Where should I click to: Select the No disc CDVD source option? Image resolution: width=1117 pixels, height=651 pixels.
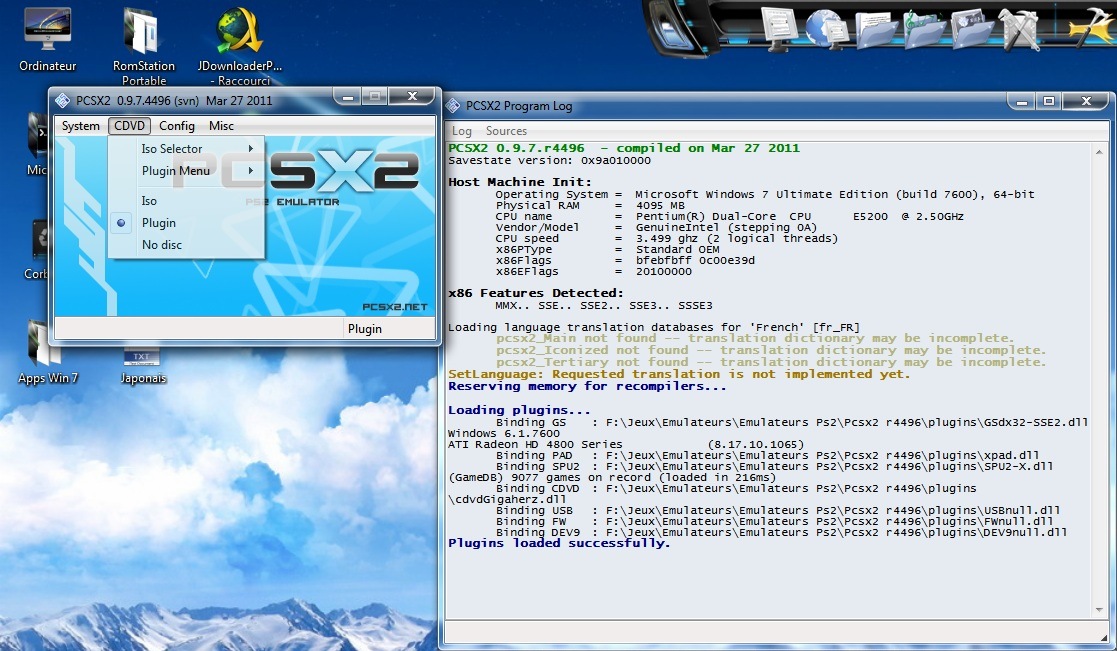[187, 245]
